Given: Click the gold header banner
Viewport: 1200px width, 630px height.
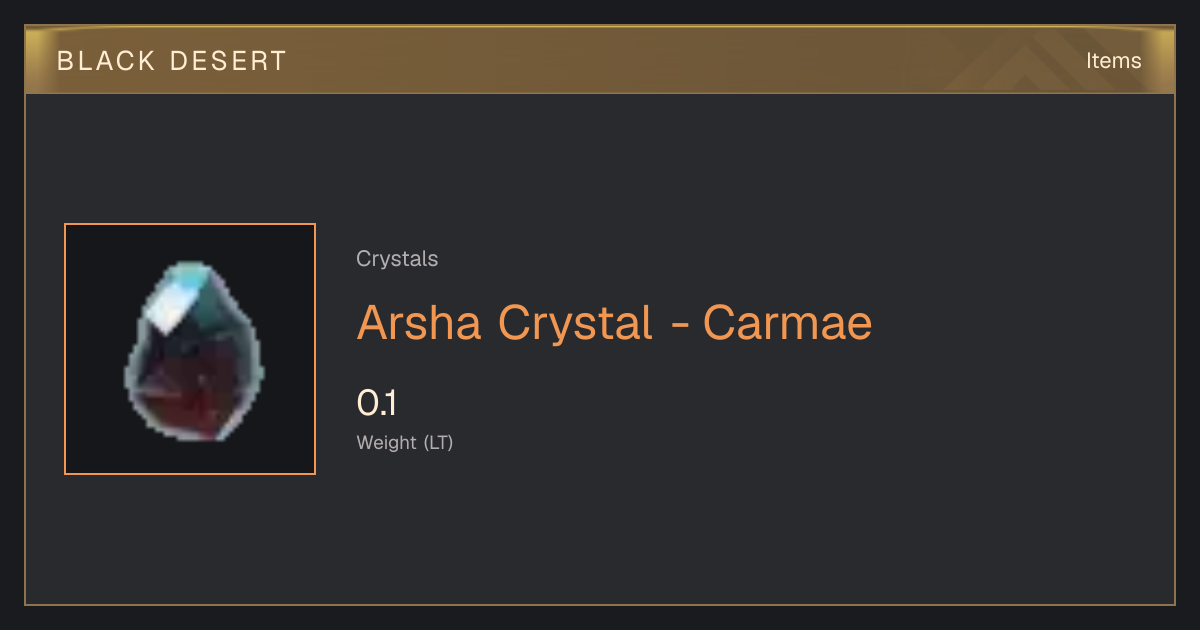Looking at the screenshot, I should [x=600, y=60].
